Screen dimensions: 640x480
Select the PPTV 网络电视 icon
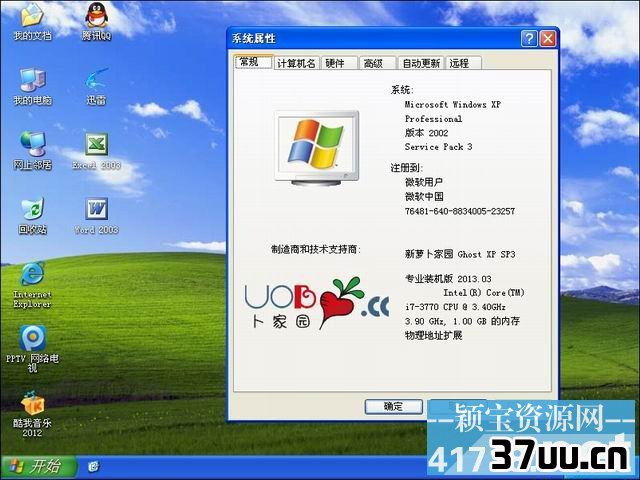coord(32,348)
